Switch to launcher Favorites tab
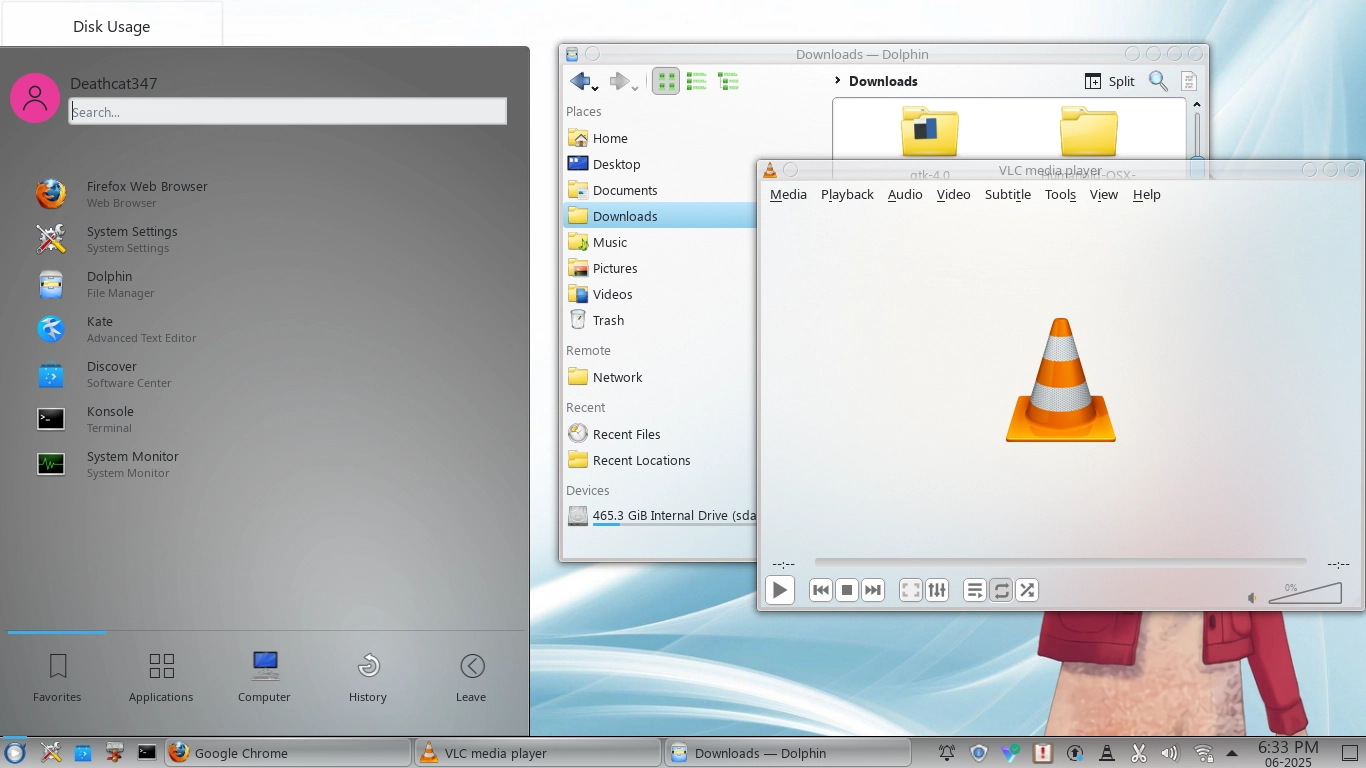This screenshot has height=768, width=1366. (57, 677)
